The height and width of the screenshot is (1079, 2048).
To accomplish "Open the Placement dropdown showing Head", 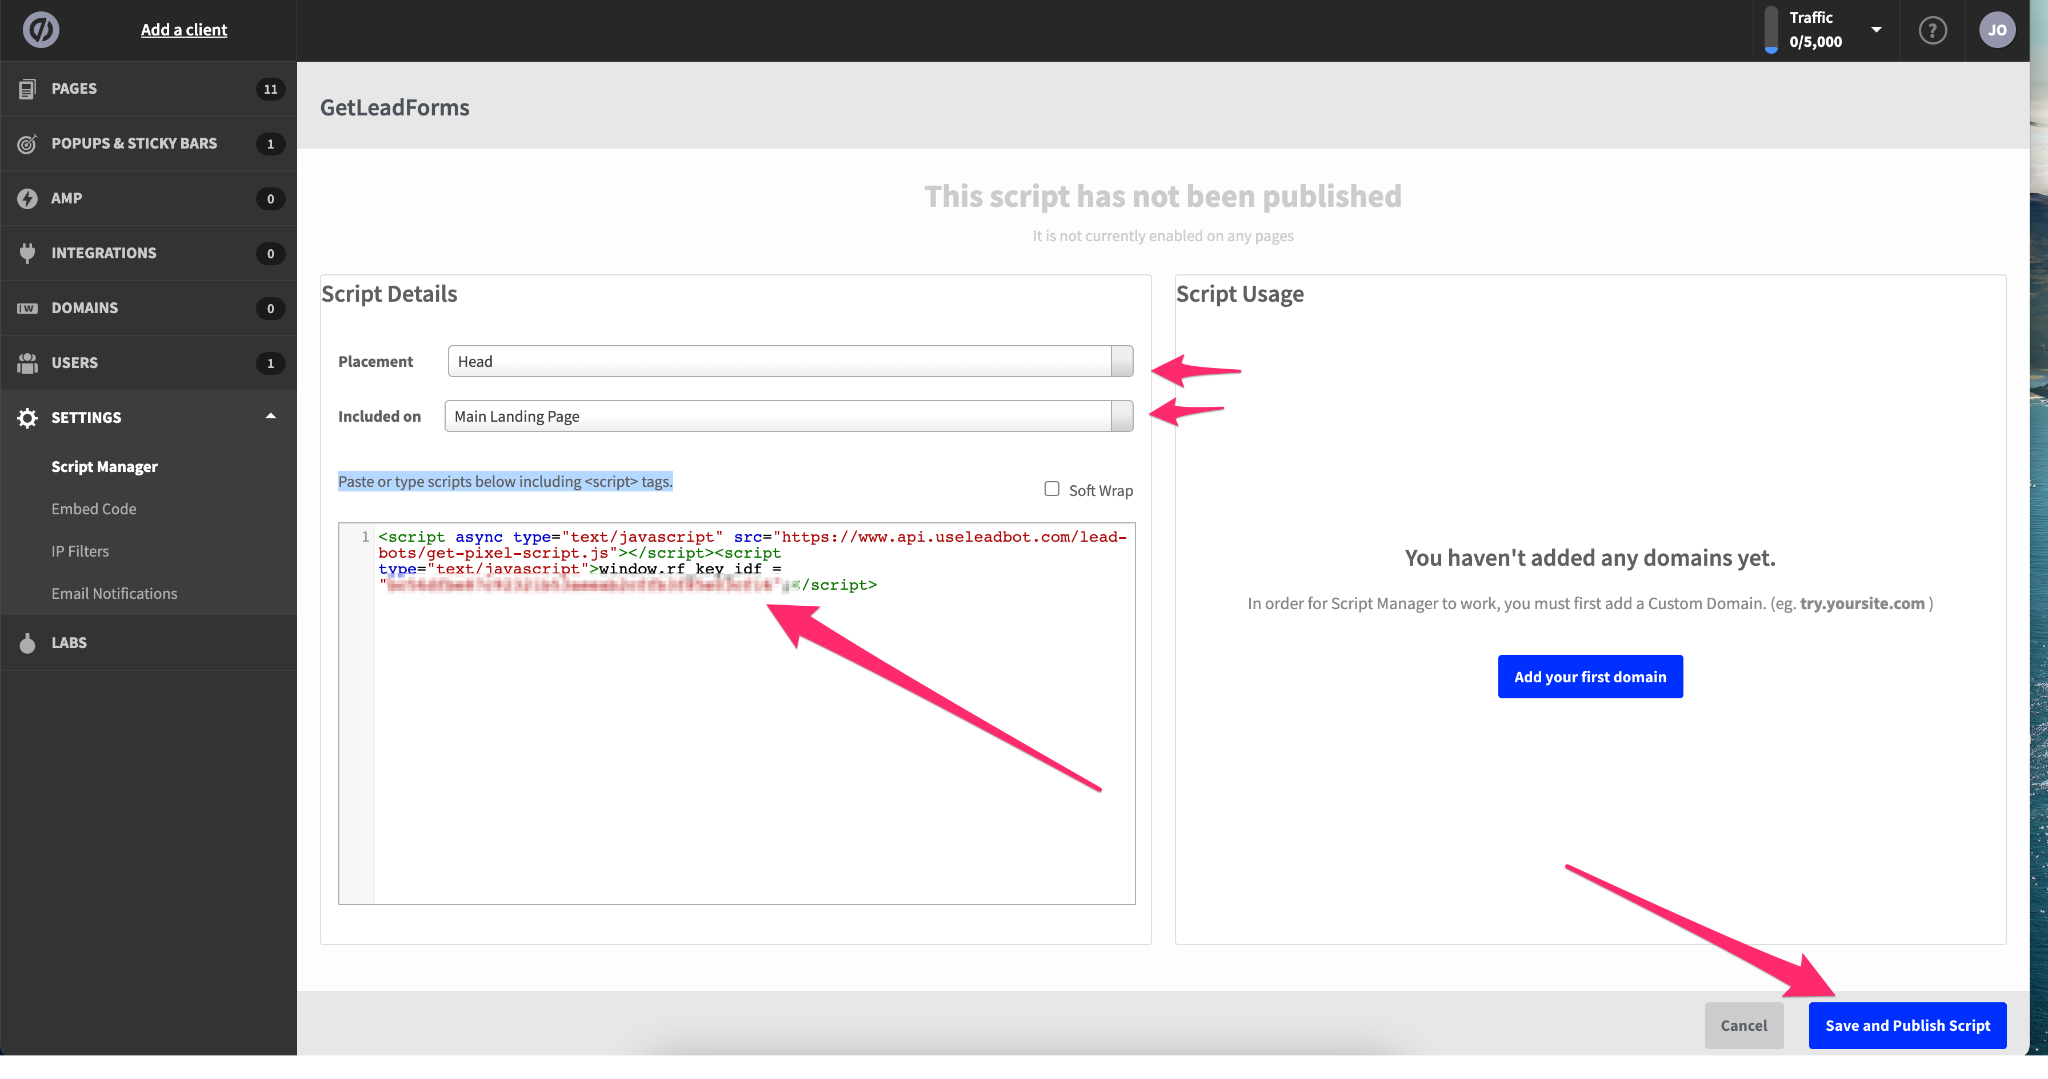I will (790, 361).
